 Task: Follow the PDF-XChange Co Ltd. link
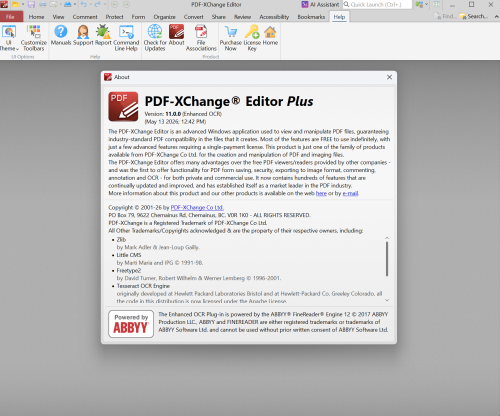coord(197,207)
